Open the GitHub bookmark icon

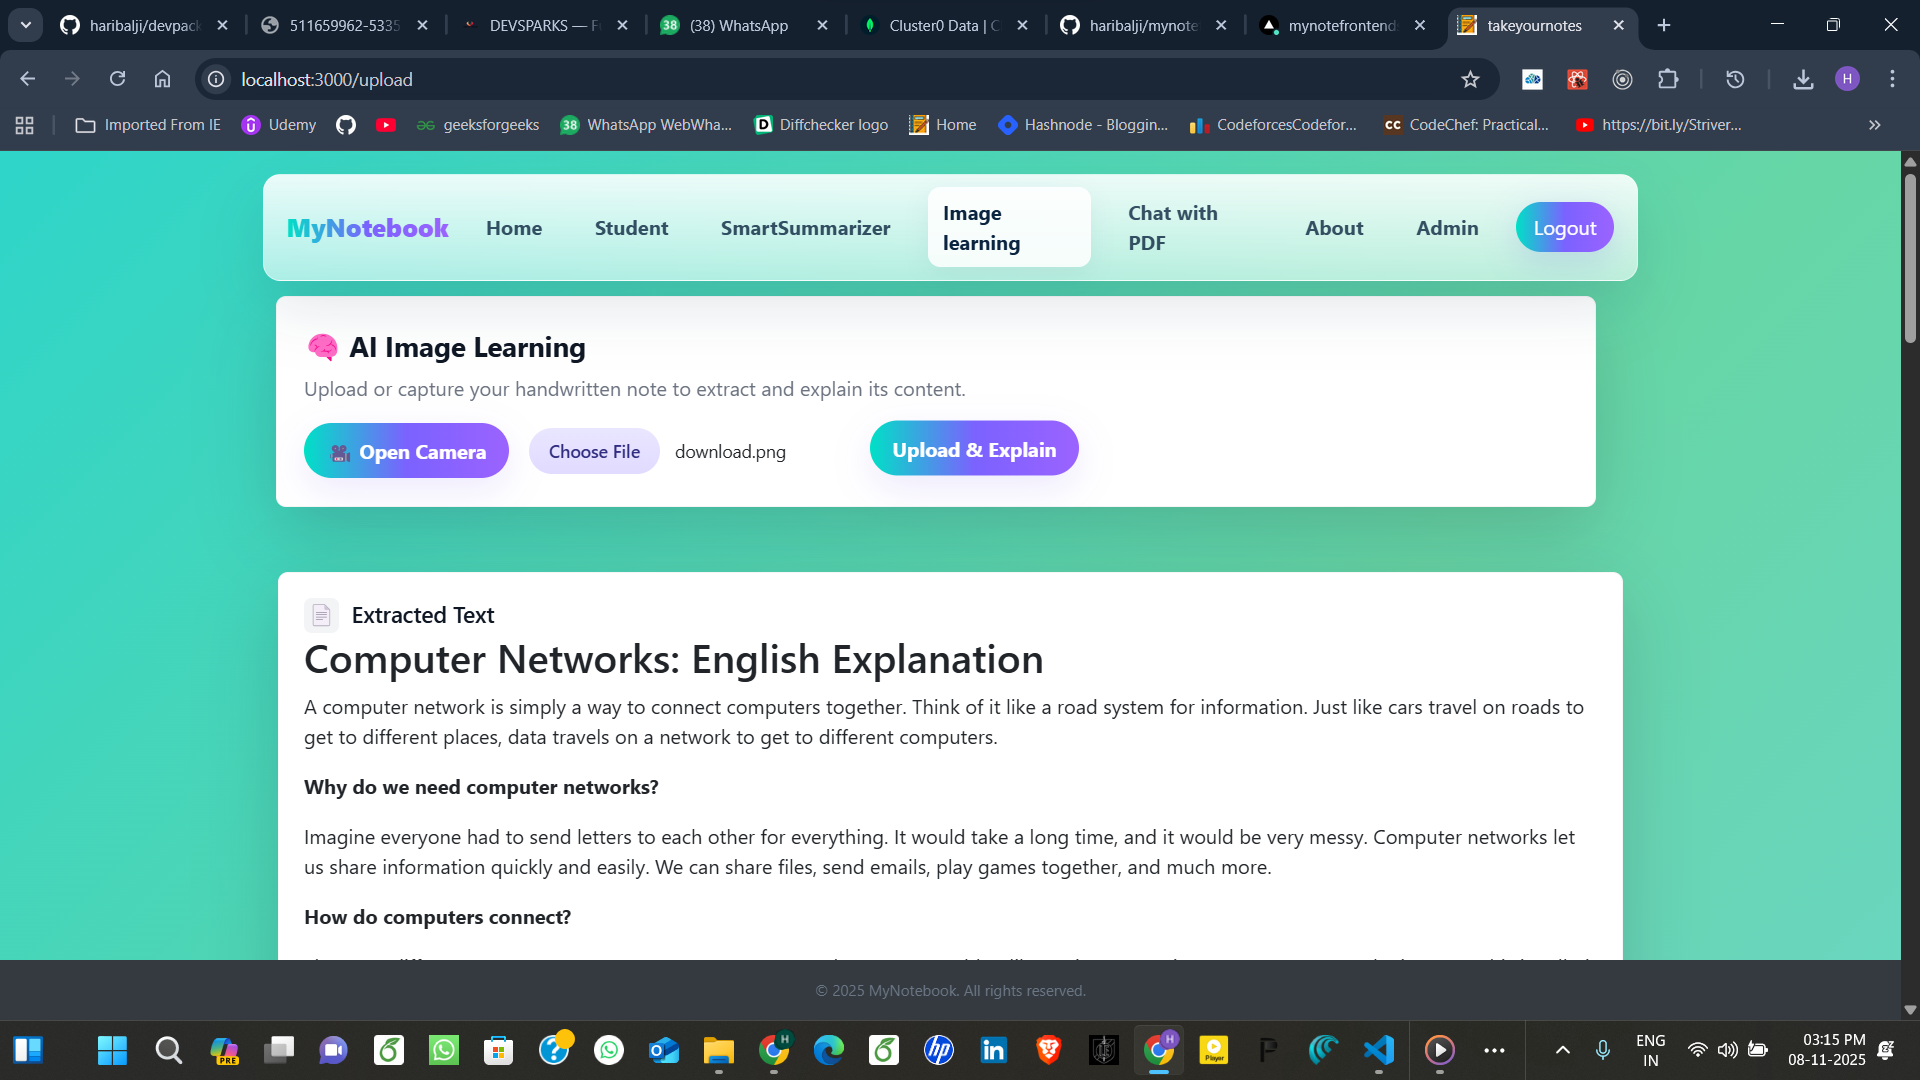click(x=346, y=125)
